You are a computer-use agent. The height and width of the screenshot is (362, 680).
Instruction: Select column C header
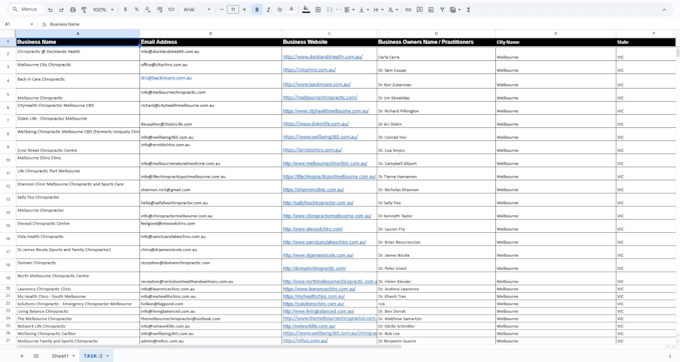pos(329,33)
